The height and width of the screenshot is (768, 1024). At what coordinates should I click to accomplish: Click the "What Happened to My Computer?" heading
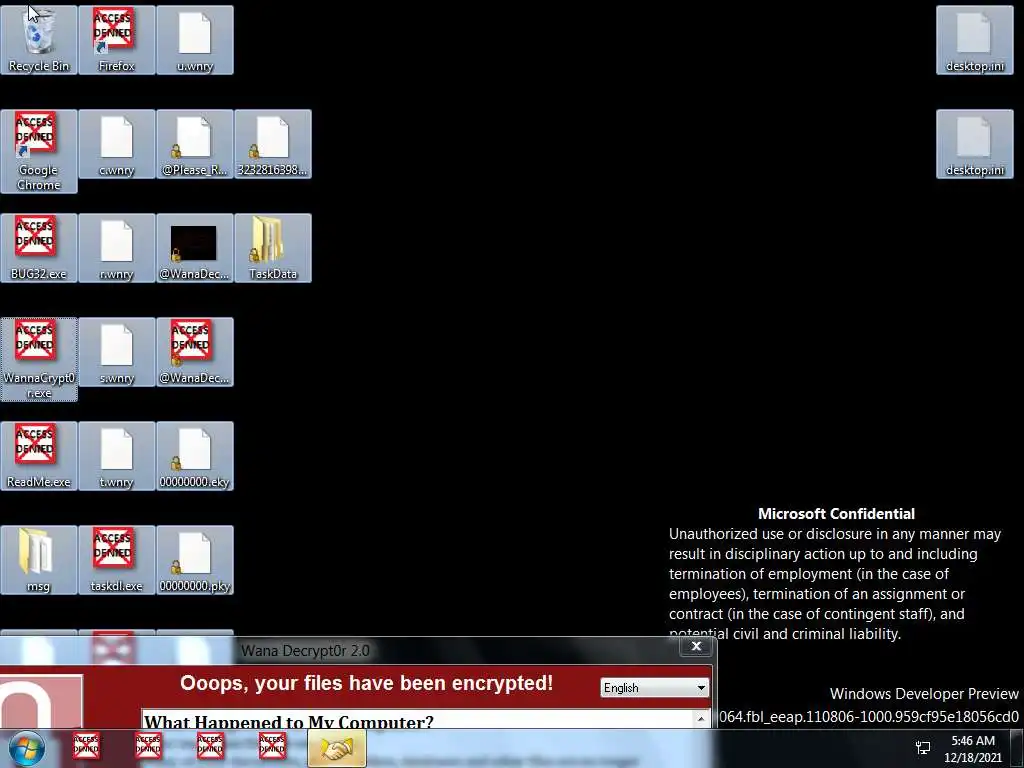pos(288,722)
